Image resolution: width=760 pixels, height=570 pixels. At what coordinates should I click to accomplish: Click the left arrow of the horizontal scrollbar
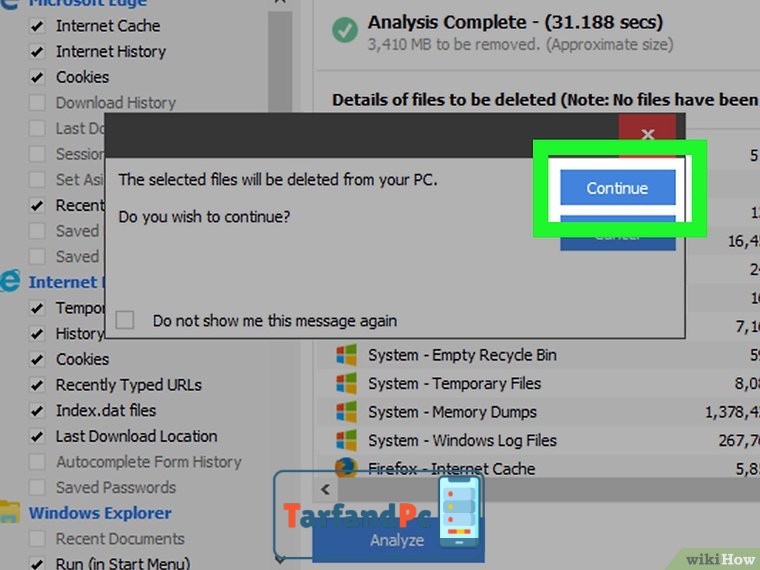pos(326,490)
